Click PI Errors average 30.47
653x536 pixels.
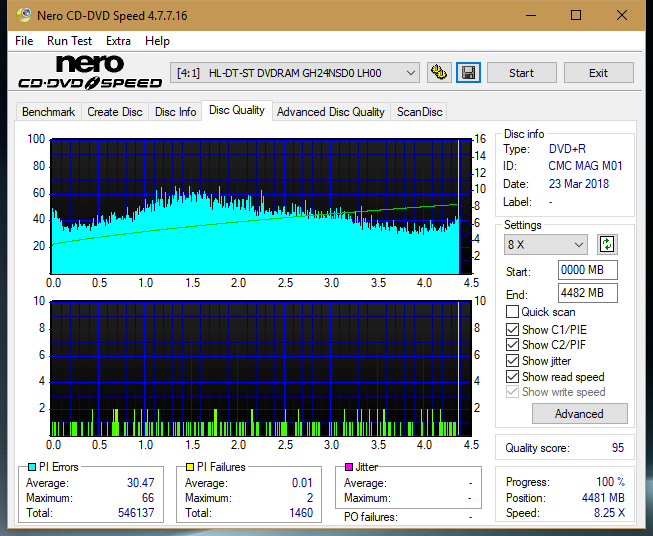pyautogui.click(x=140, y=483)
